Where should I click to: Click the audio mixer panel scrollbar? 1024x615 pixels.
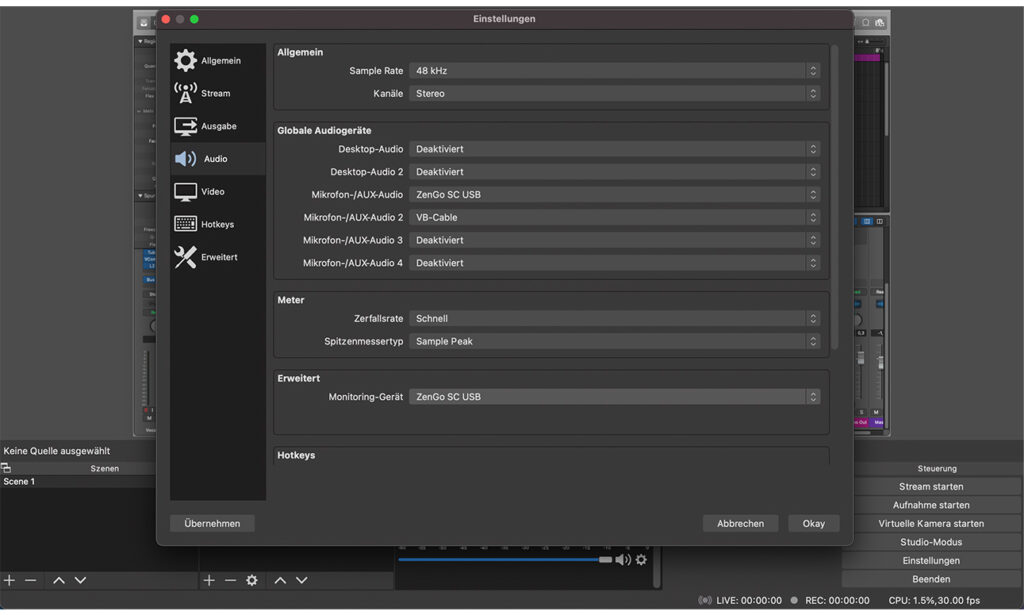tap(657, 567)
